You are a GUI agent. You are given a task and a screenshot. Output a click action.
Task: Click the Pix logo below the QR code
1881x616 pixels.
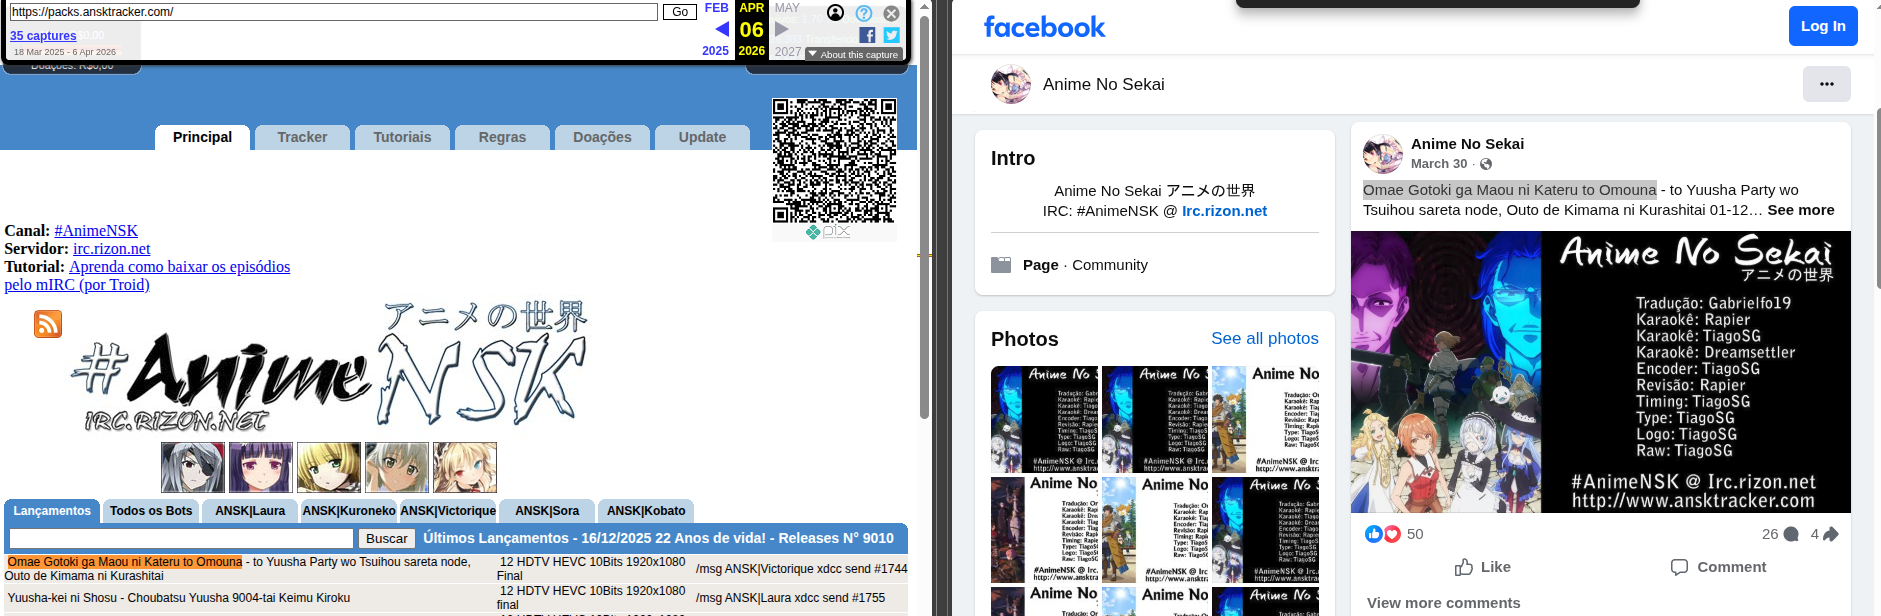(828, 232)
